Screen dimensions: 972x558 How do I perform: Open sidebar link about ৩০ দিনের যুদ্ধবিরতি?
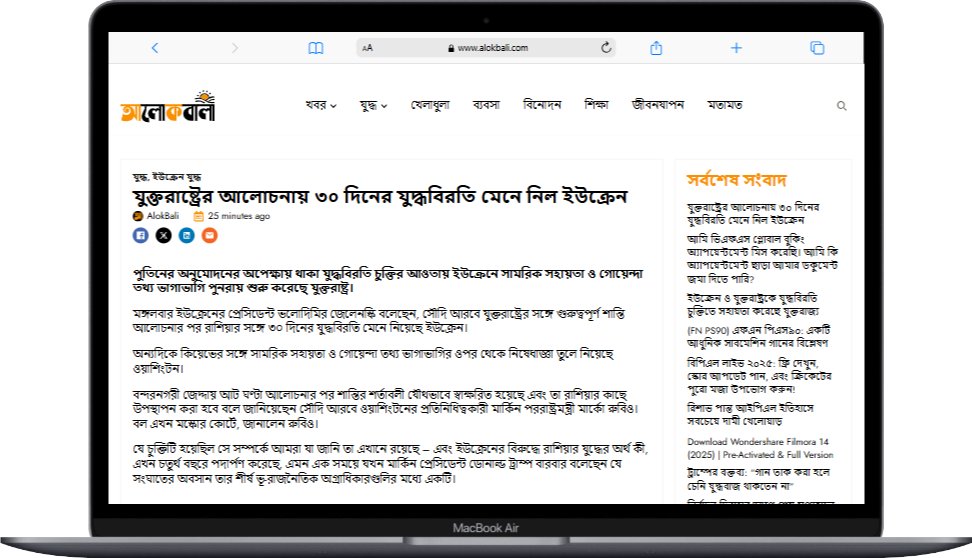point(753,213)
